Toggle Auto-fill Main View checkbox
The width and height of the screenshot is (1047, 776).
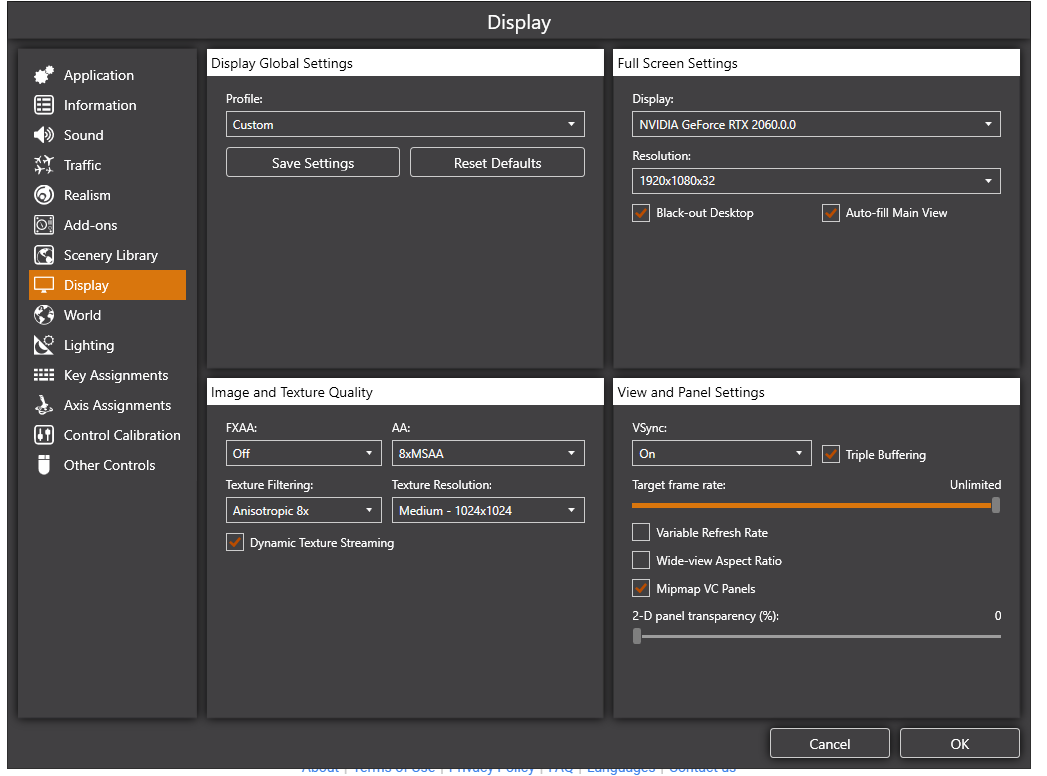[831, 213]
